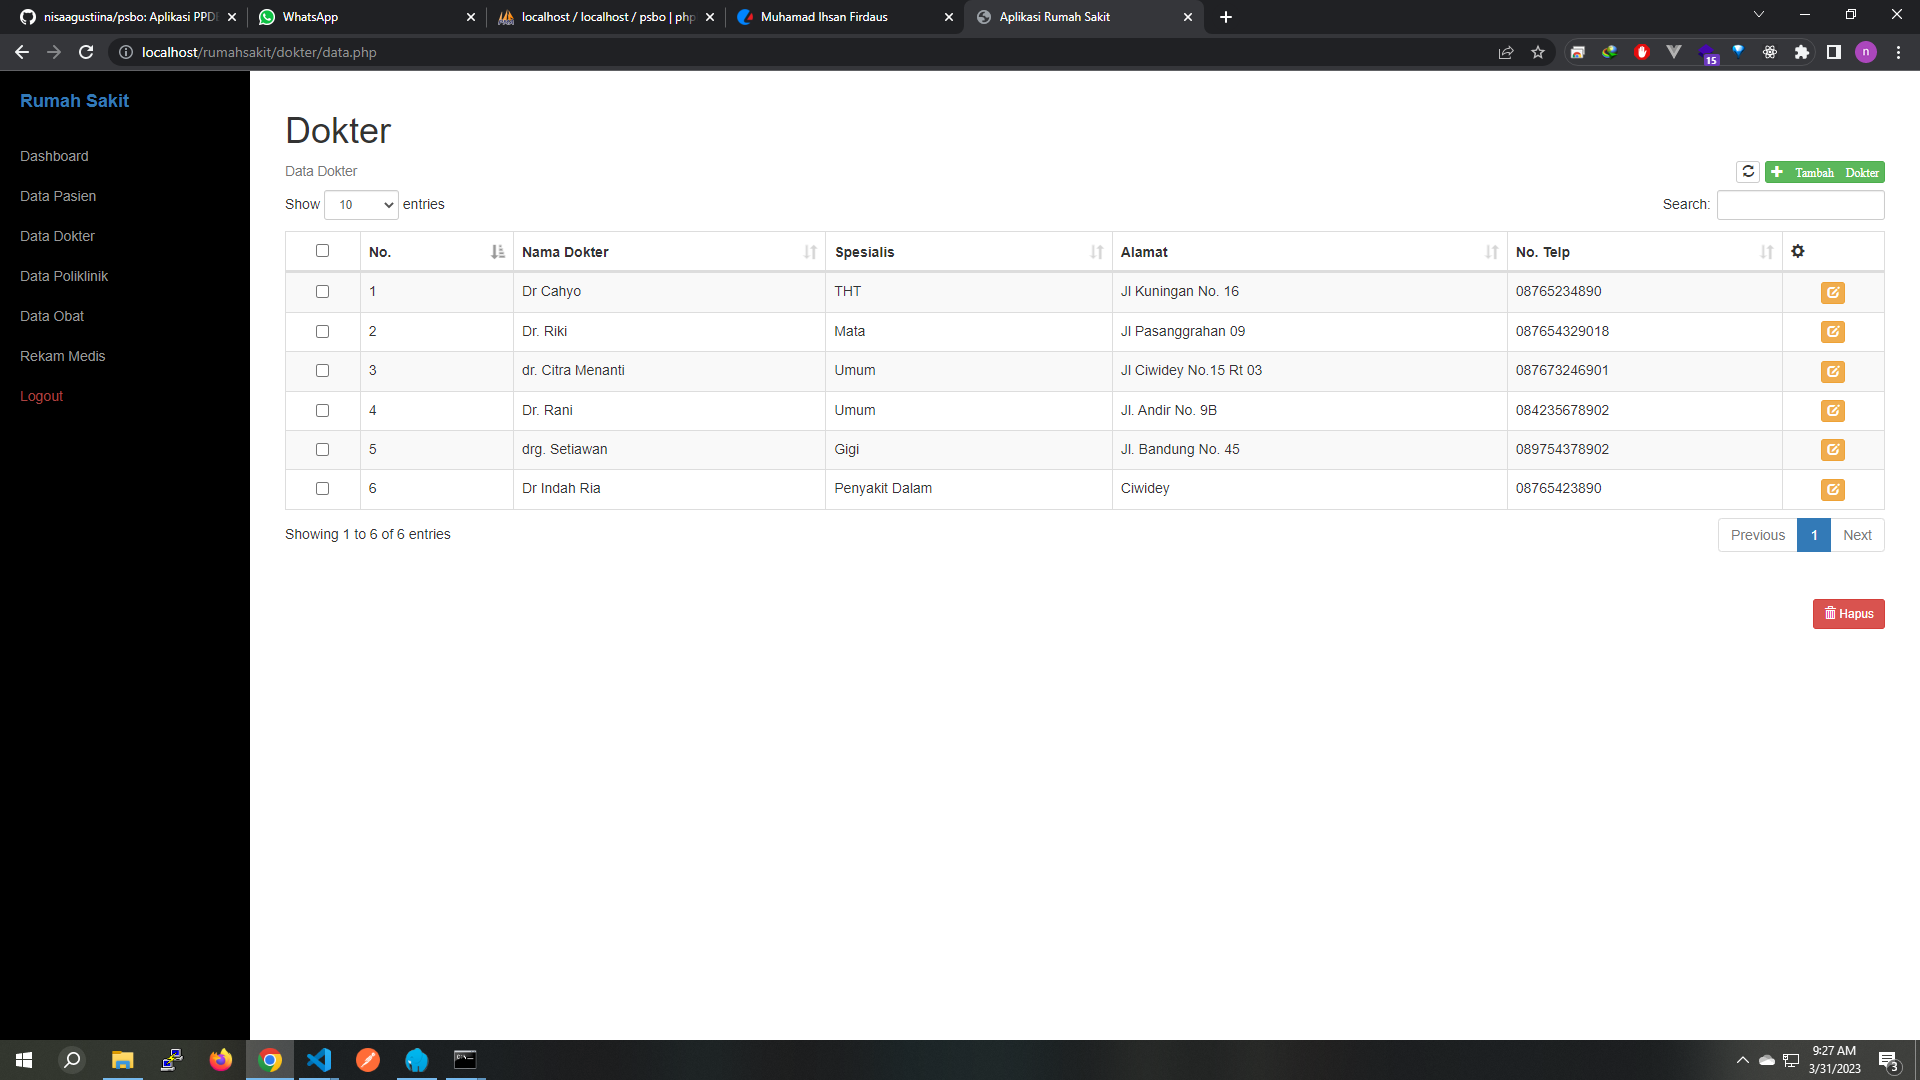The width and height of the screenshot is (1920, 1080).
Task: Check the box for Dr. Riki
Action: pos(322,331)
